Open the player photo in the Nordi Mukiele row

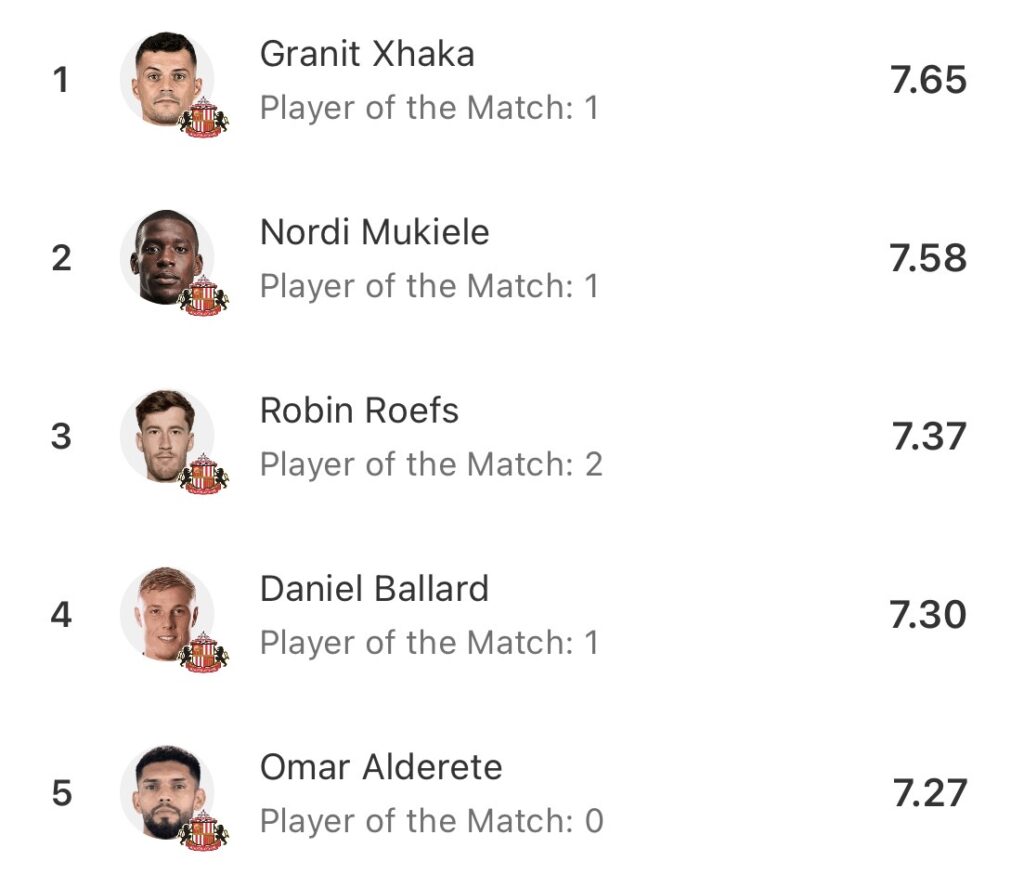165,256
